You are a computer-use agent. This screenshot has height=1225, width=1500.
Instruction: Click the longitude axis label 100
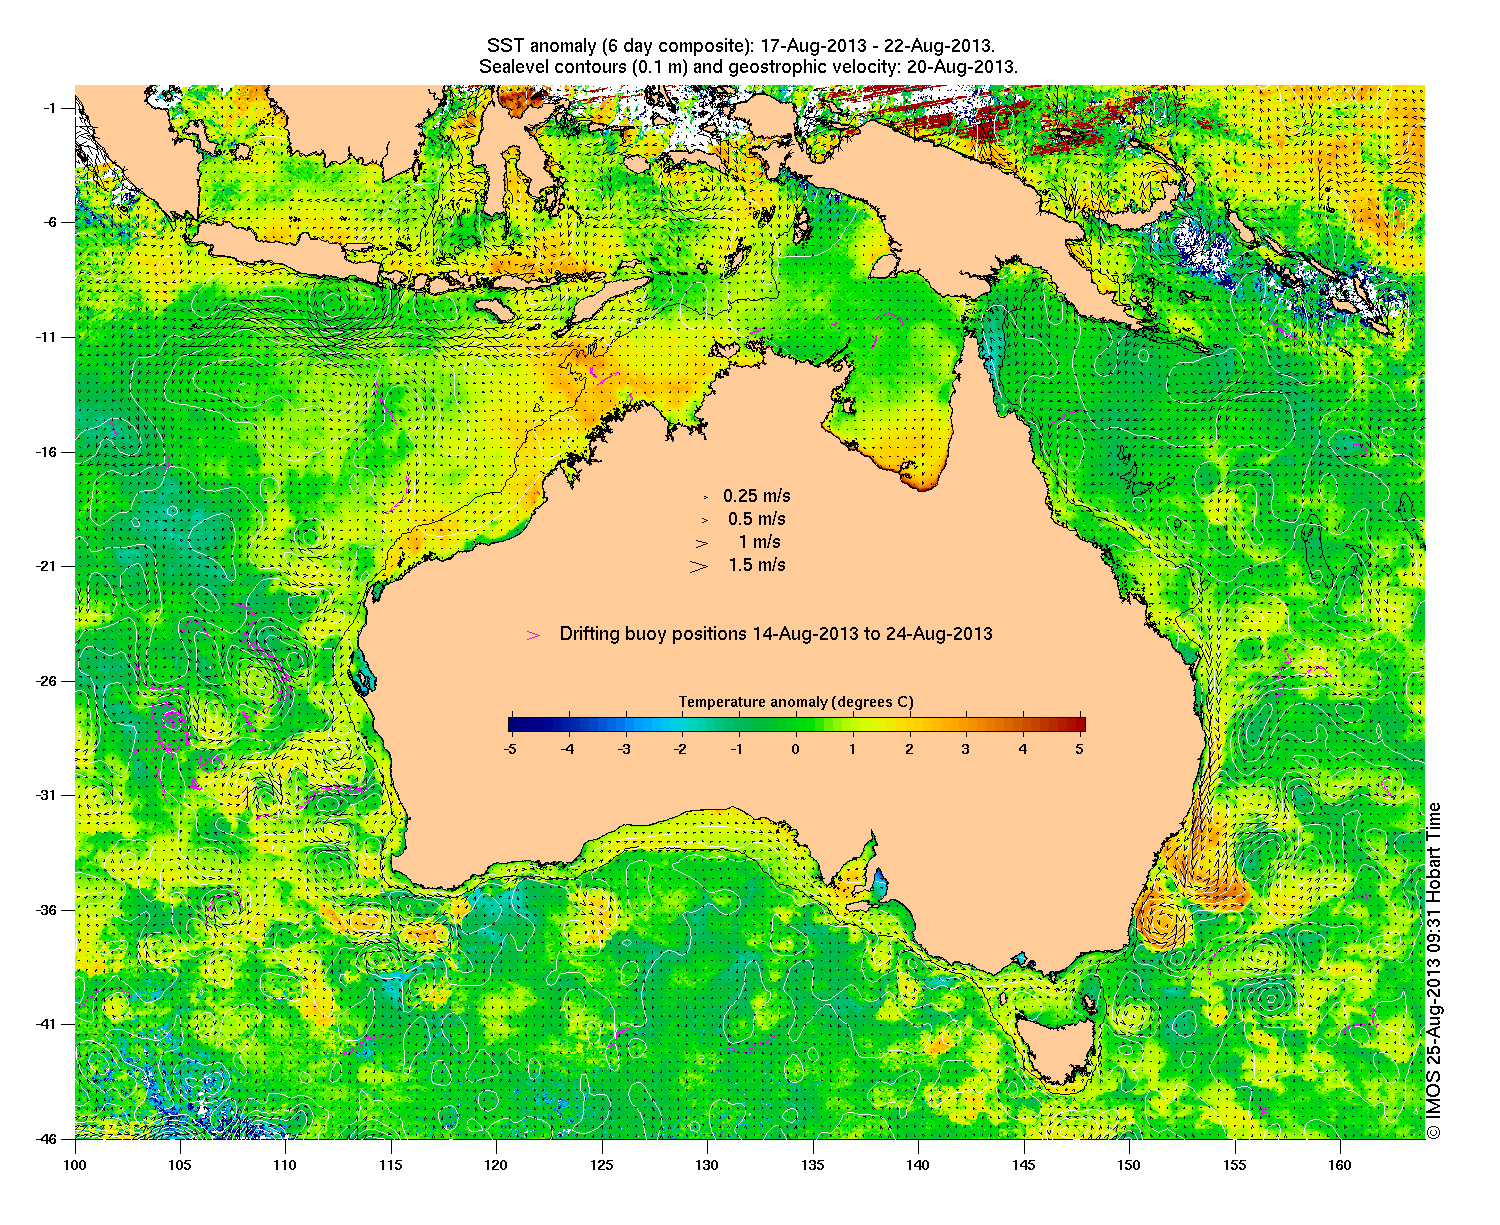coord(75,1165)
